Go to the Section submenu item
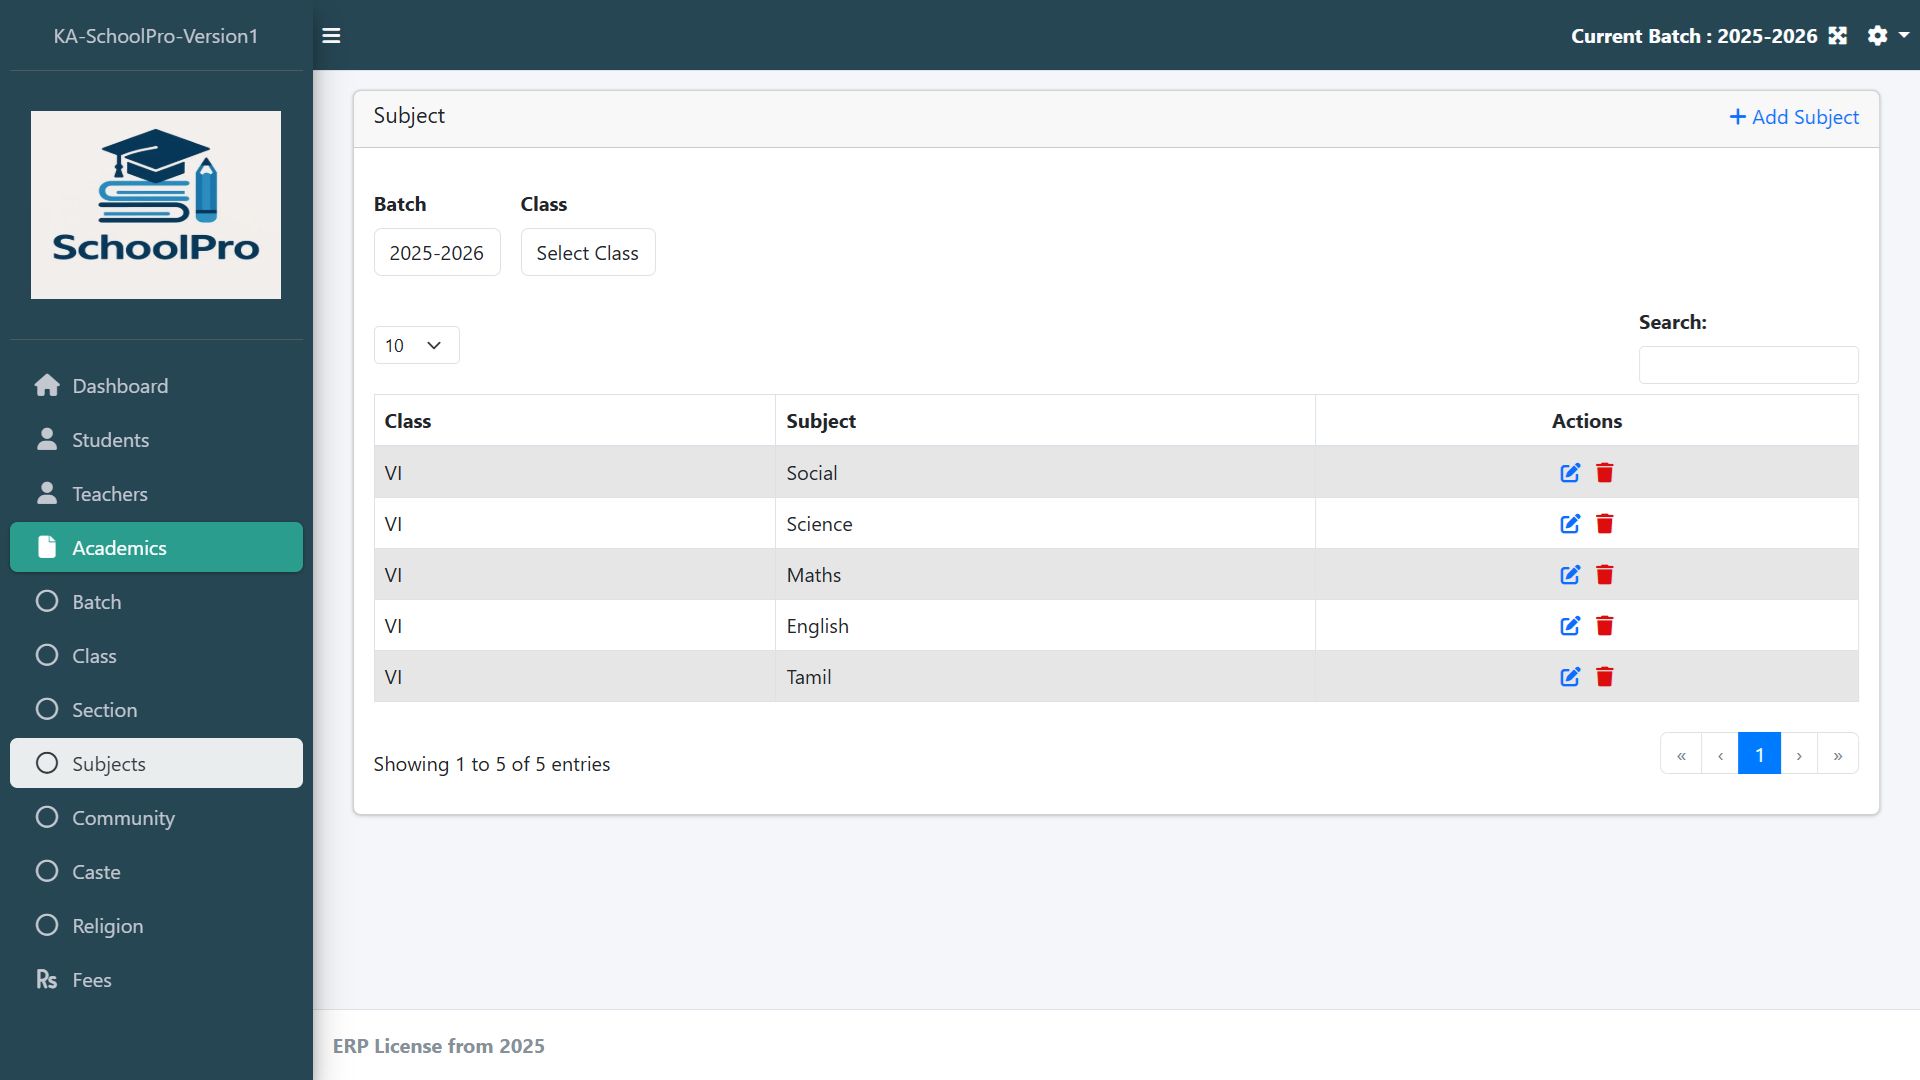The image size is (1920, 1080). pos(104,710)
